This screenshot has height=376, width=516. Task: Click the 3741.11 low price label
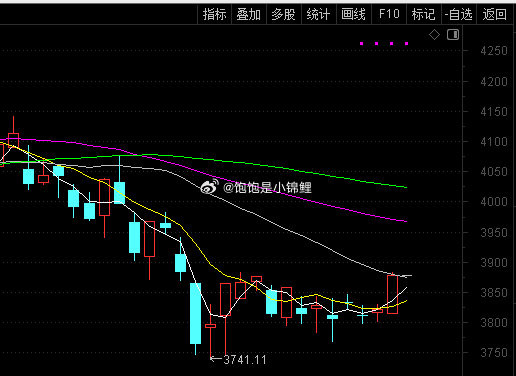pyautogui.click(x=245, y=360)
